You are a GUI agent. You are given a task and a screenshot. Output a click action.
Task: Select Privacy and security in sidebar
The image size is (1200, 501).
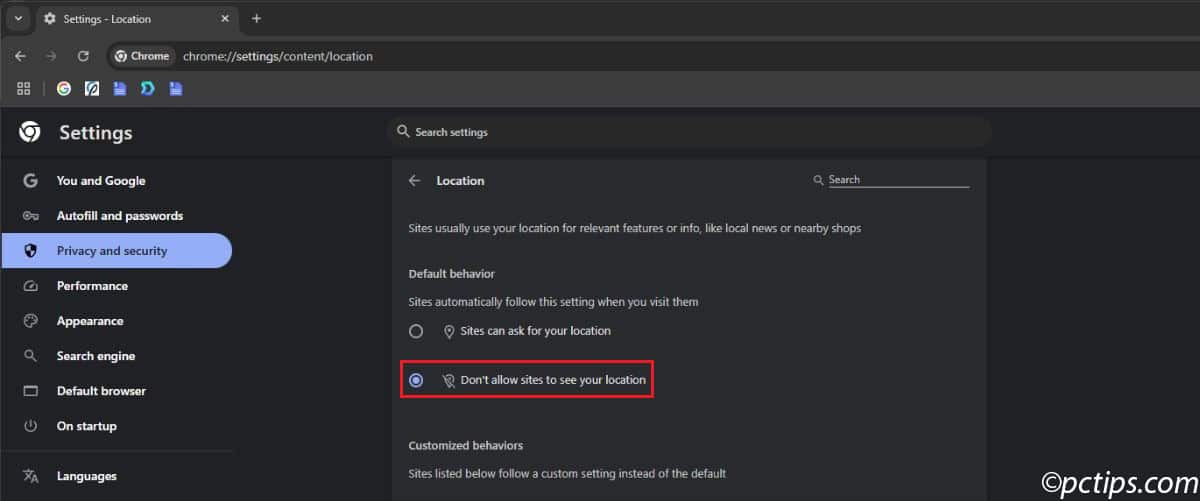tap(116, 251)
